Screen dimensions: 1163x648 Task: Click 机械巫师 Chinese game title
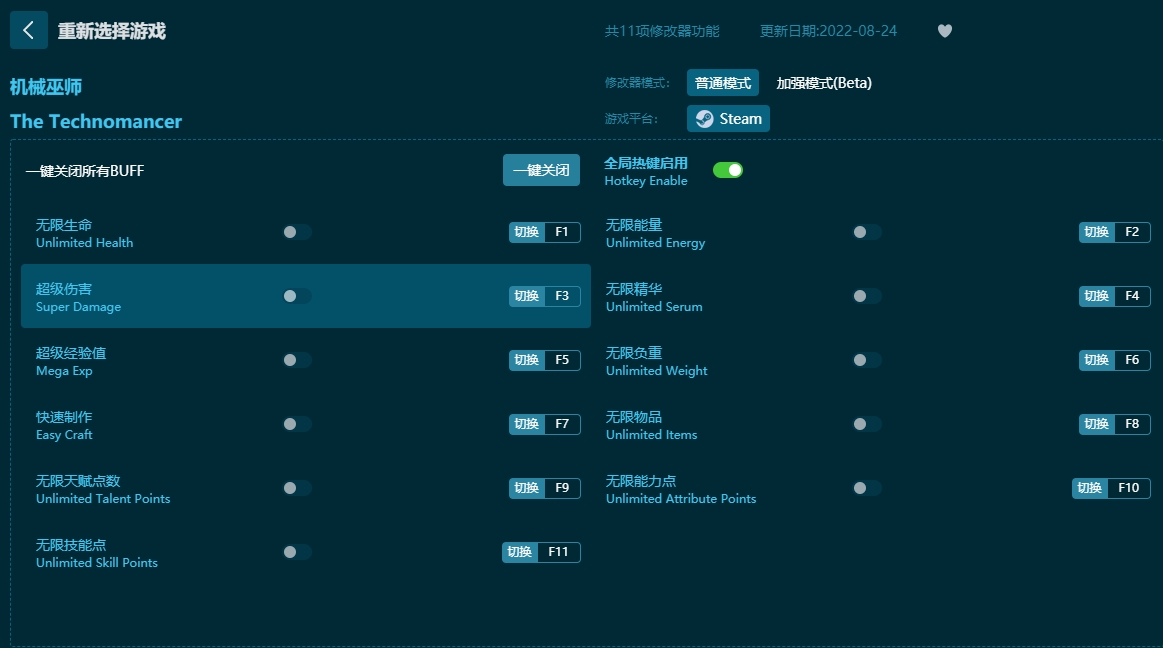pyautogui.click(x=46, y=87)
